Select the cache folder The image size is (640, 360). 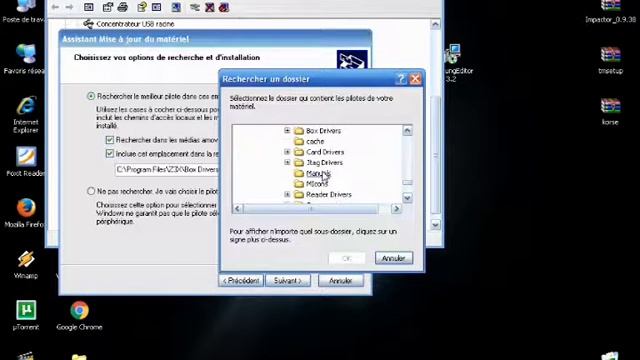[x=315, y=141]
